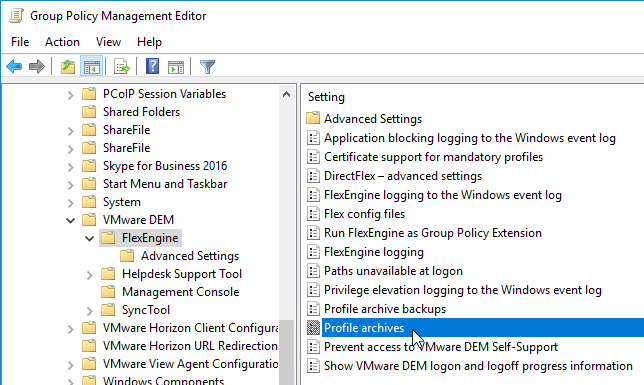Select Management Console tree item

coord(180,292)
